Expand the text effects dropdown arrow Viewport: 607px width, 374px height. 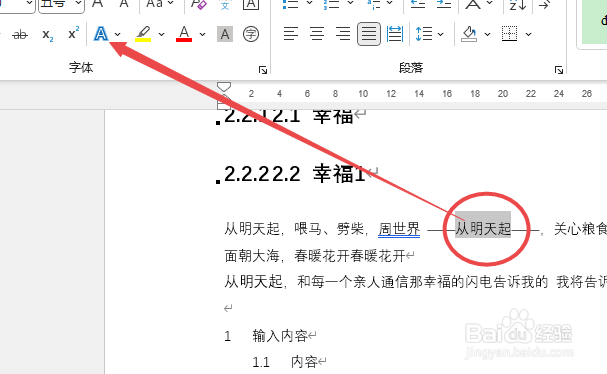click(x=118, y=34)
